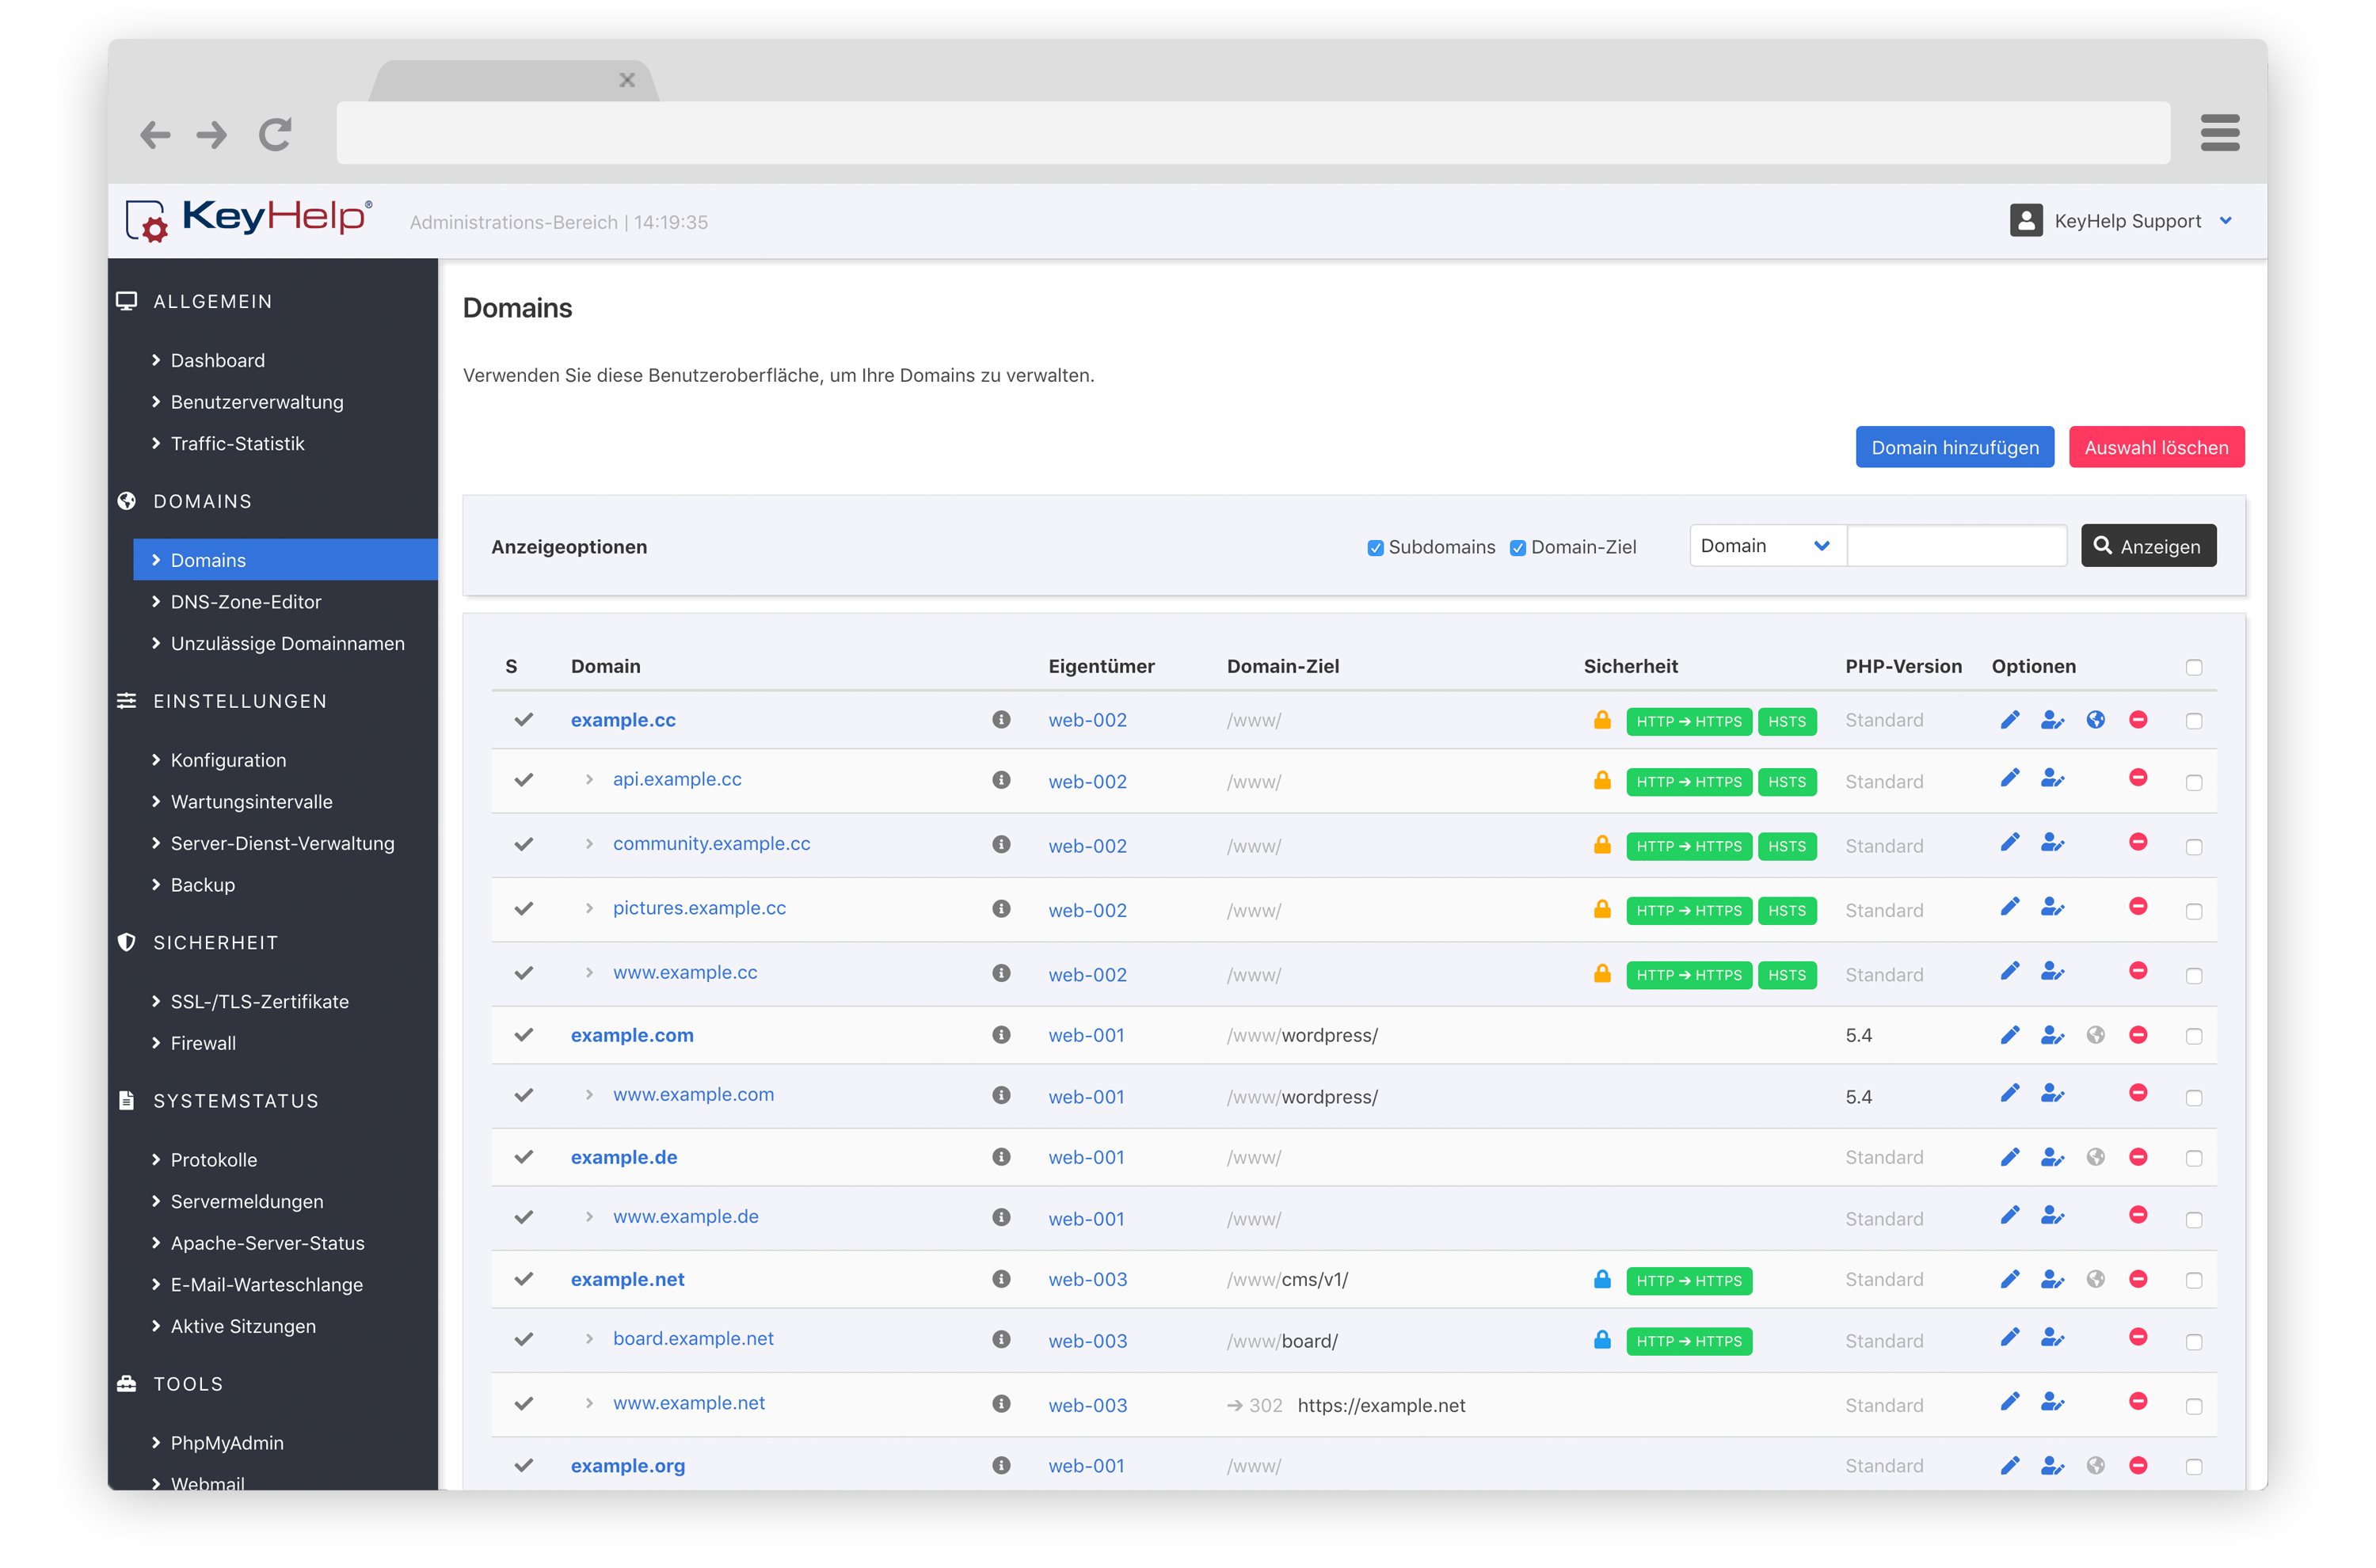Viewport: 2376px width, 1568px height.
Task: Click the Domain hinzufügen button
Action: (1954, 447)
